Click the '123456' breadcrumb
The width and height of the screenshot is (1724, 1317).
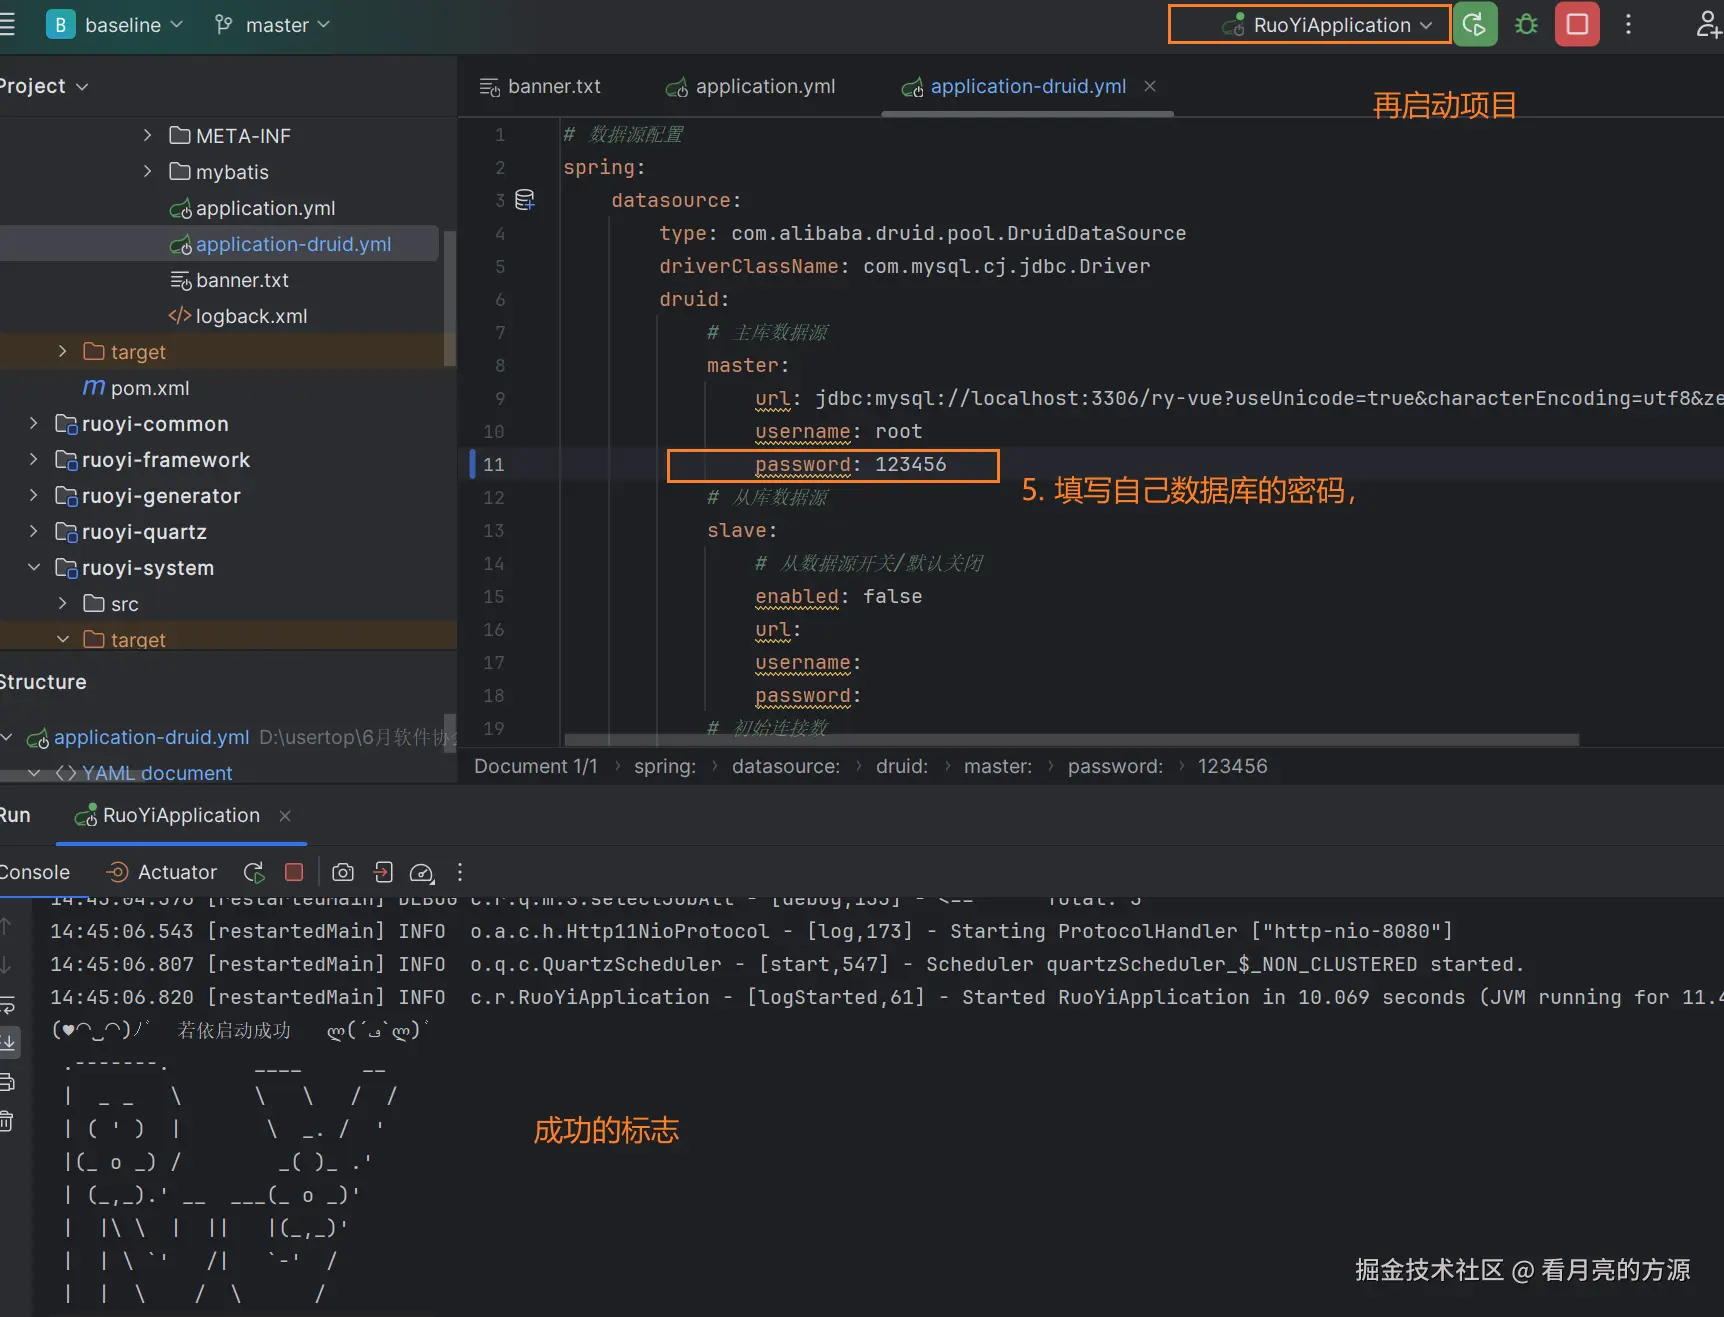click(x=1233, y=766)
